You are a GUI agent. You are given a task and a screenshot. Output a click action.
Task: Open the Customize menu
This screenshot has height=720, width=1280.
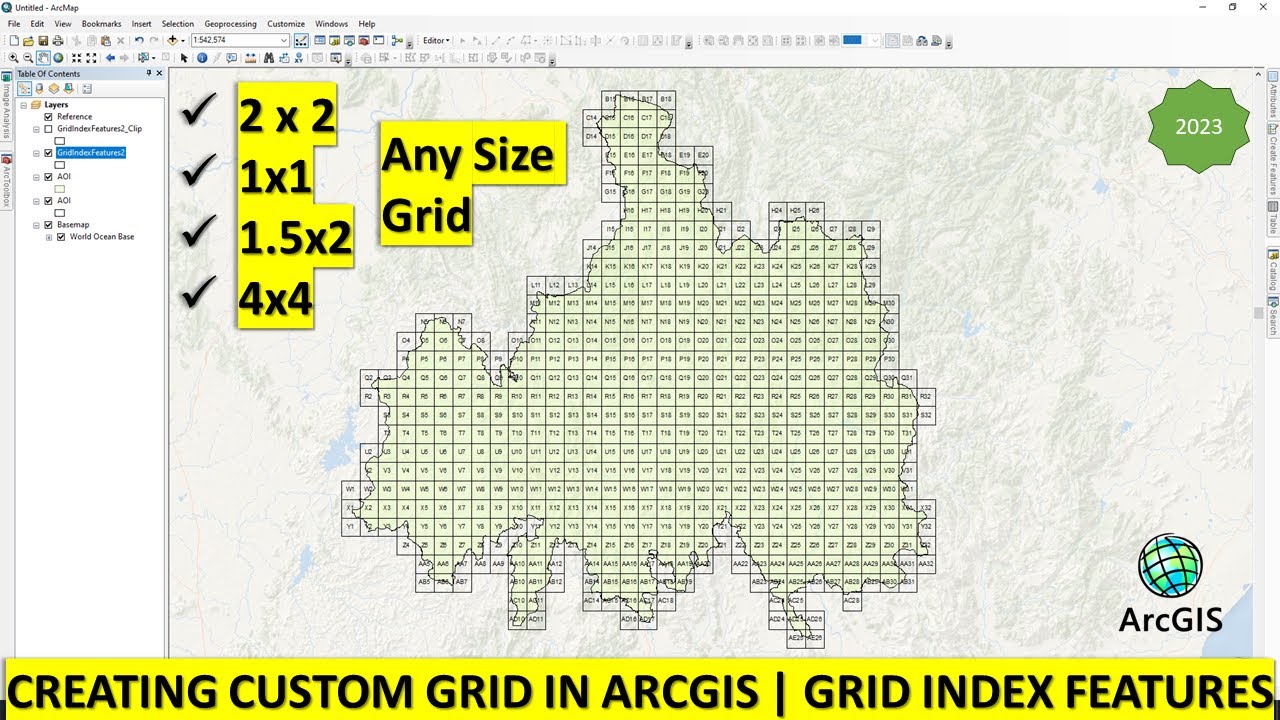286,23
